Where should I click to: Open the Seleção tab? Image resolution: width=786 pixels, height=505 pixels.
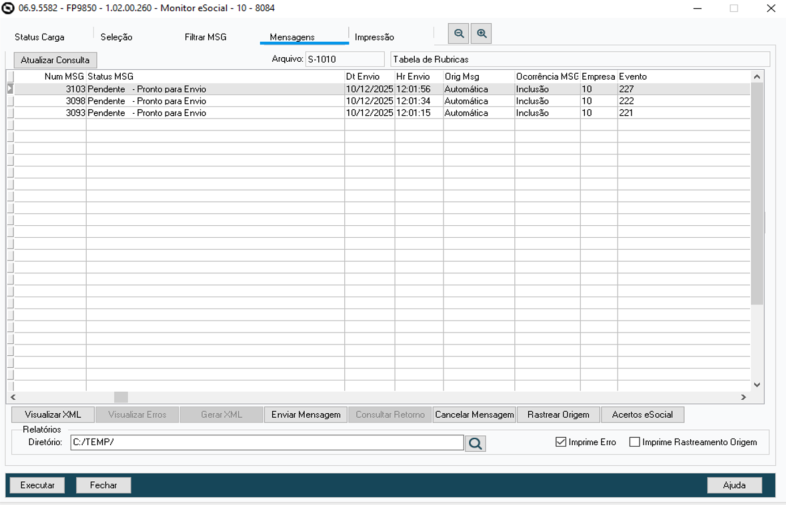[116, 37]
